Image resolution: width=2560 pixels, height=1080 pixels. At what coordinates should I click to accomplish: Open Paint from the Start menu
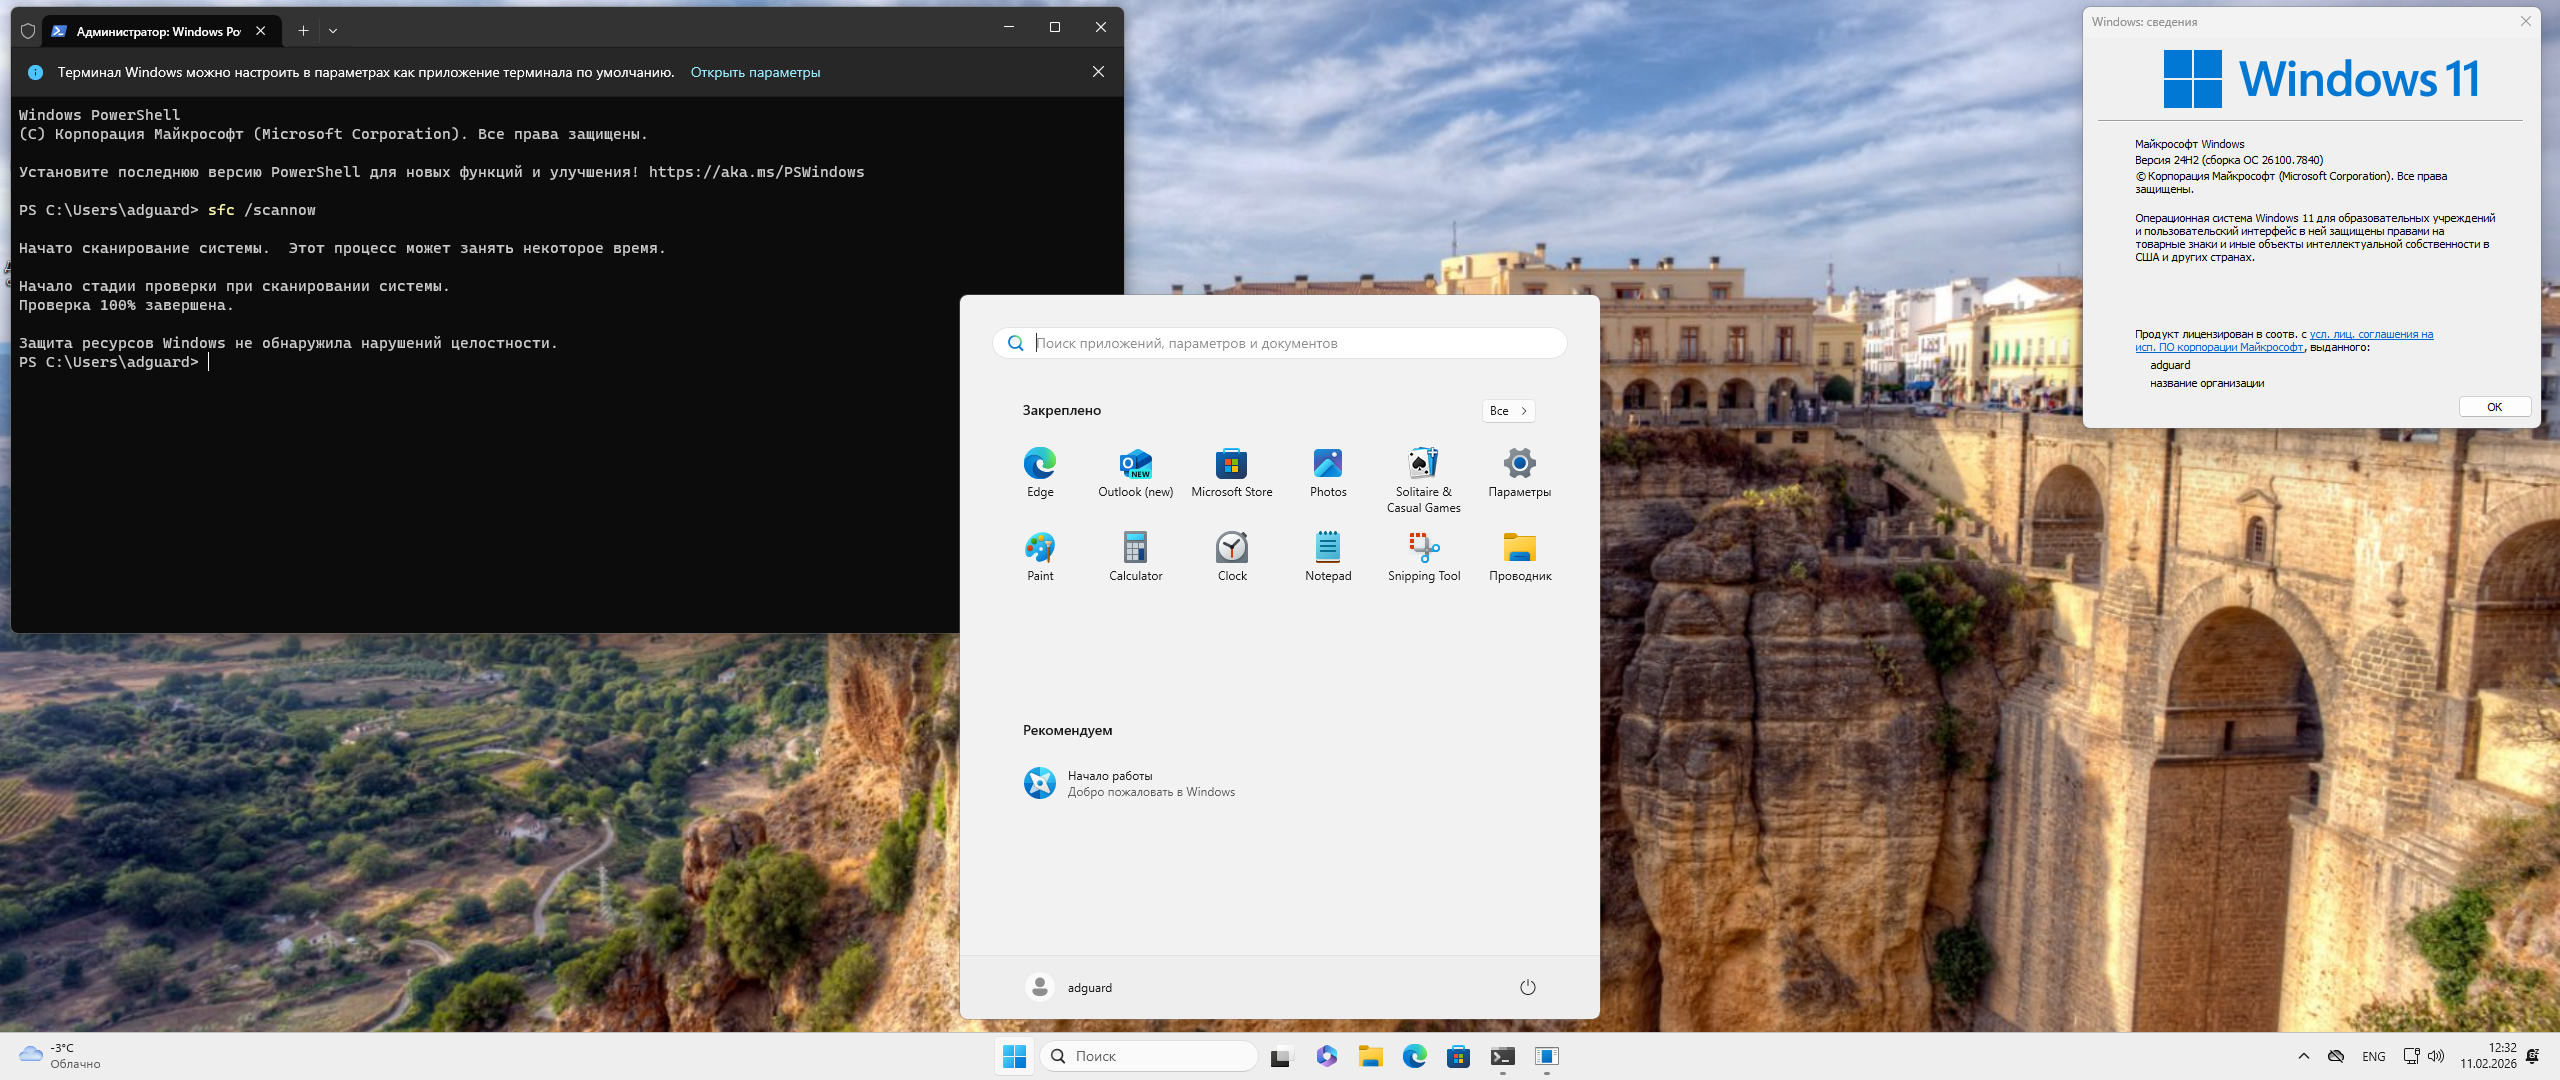[1039, 548]
